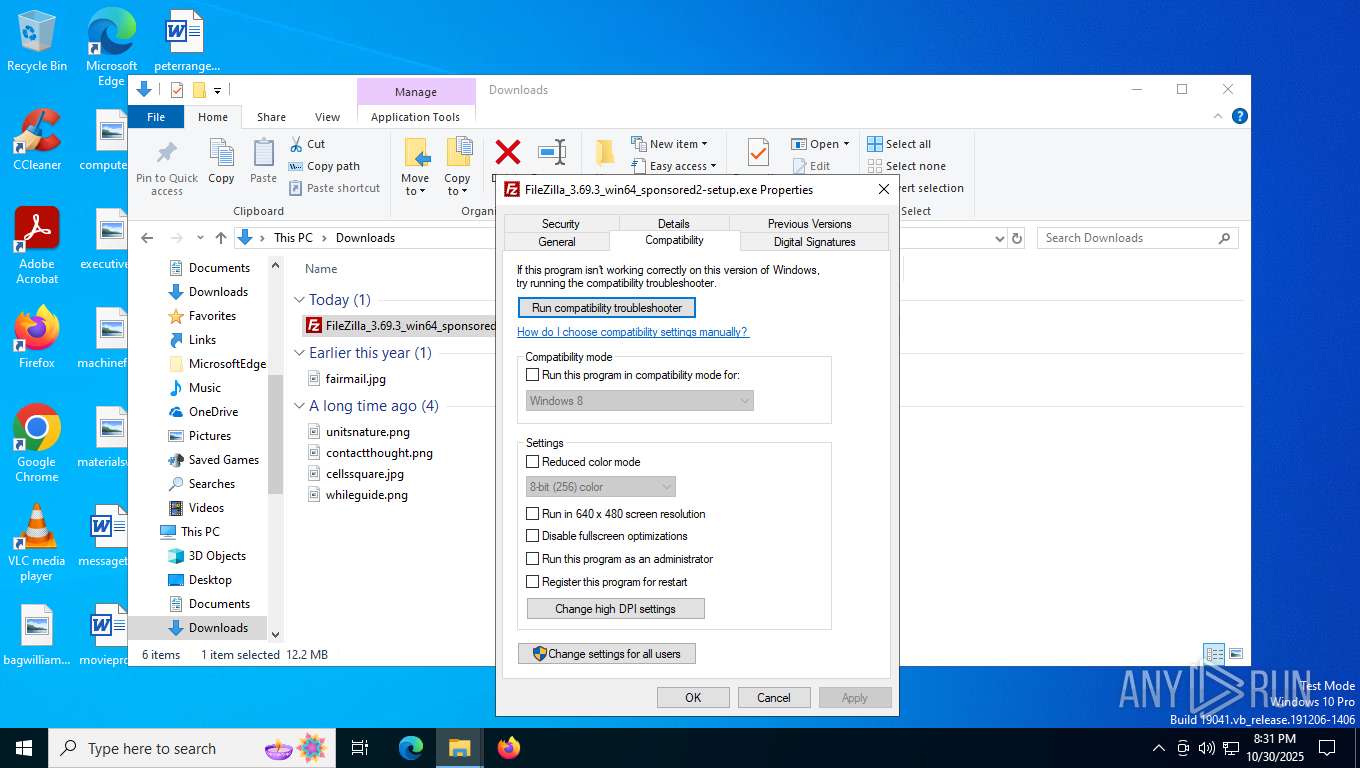Check Register this program for restart

coord(533,582)
